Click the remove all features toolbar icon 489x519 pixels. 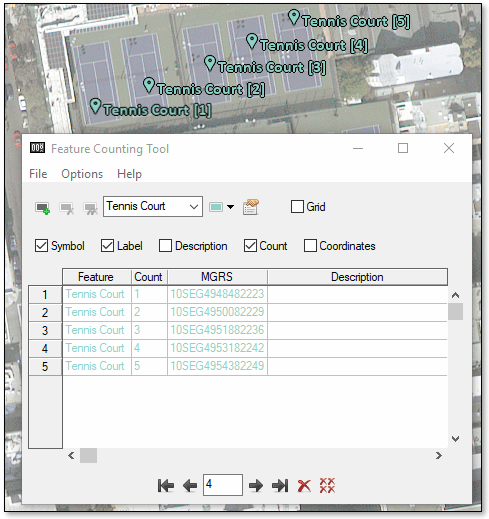pos(90,208)
